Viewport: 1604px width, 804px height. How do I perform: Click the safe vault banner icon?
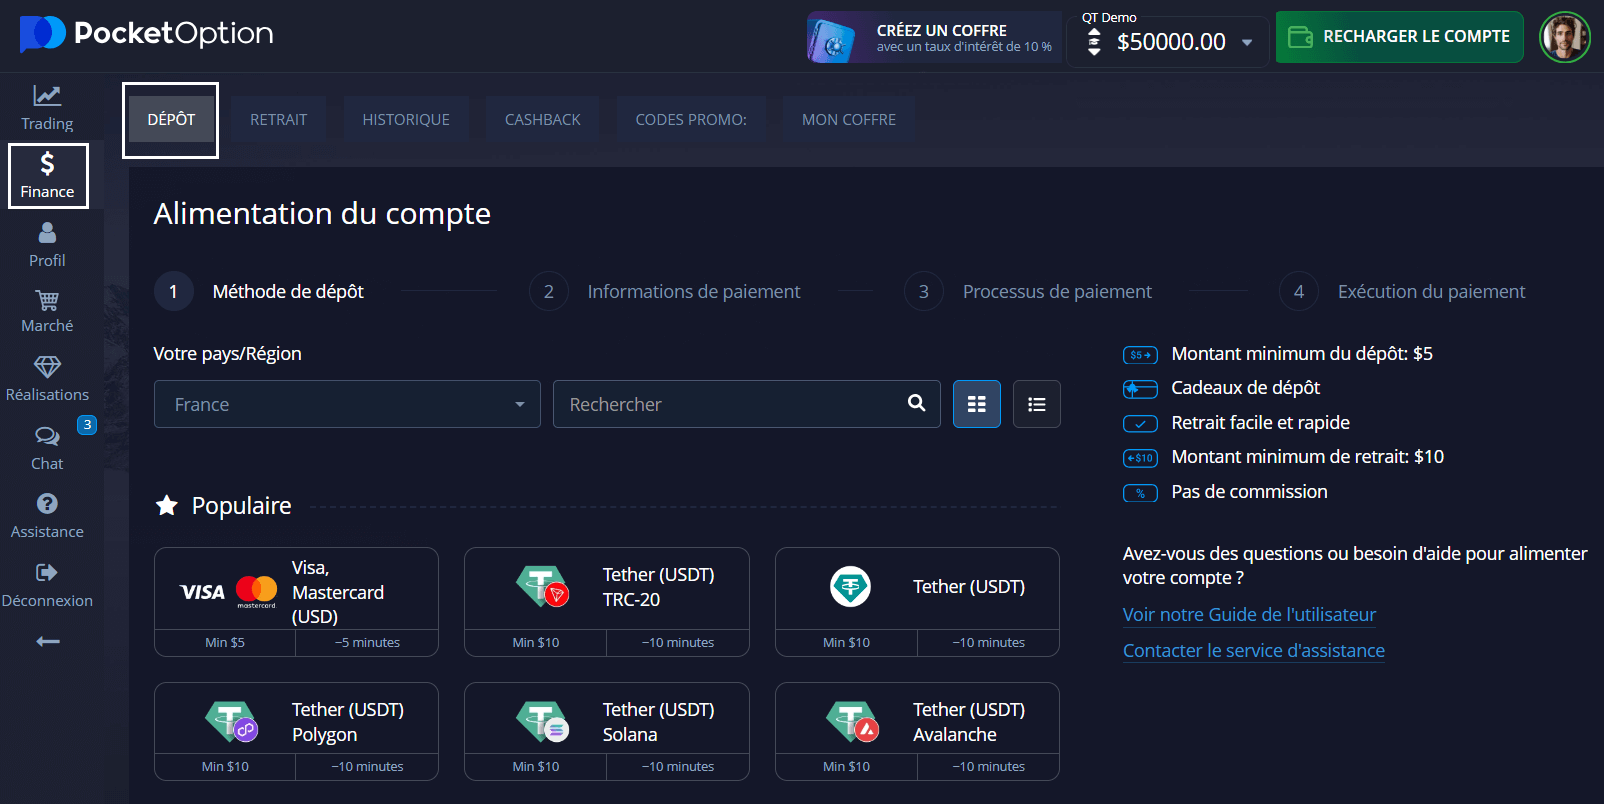point(832,38)
